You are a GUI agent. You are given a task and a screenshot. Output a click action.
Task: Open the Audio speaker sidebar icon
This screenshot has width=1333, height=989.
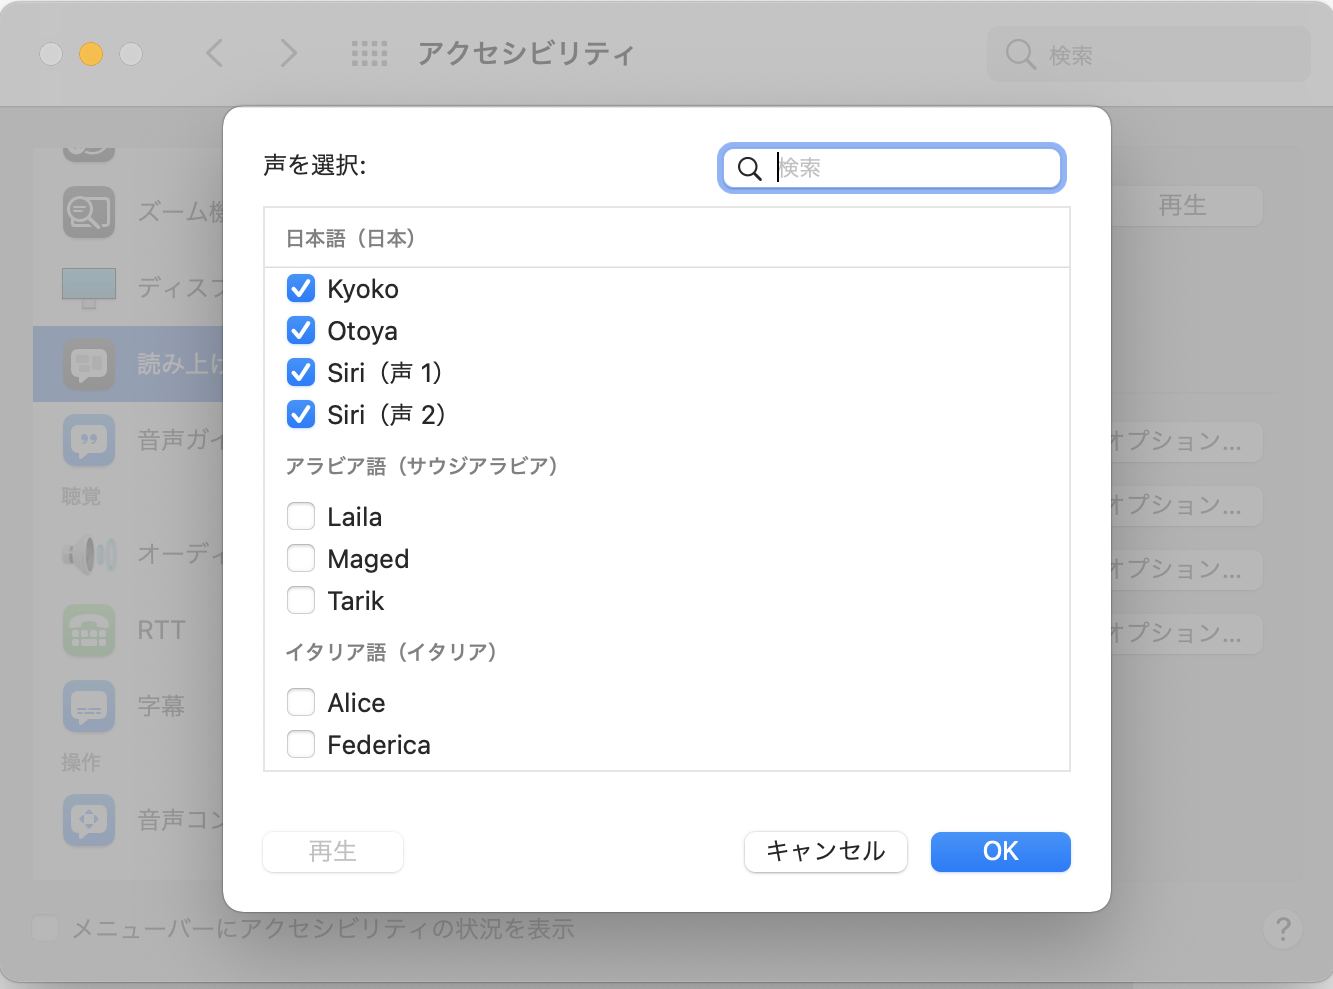click(89, 553)
